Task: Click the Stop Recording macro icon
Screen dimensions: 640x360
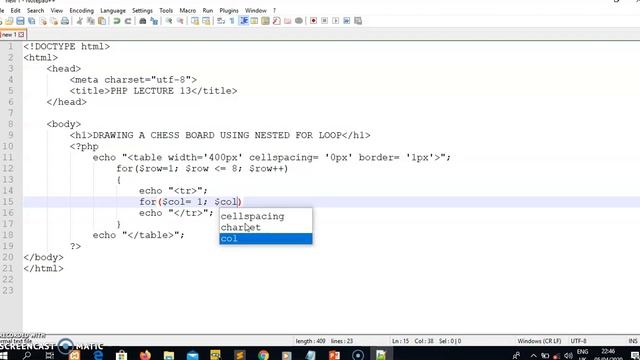Action: coord(324,21)
